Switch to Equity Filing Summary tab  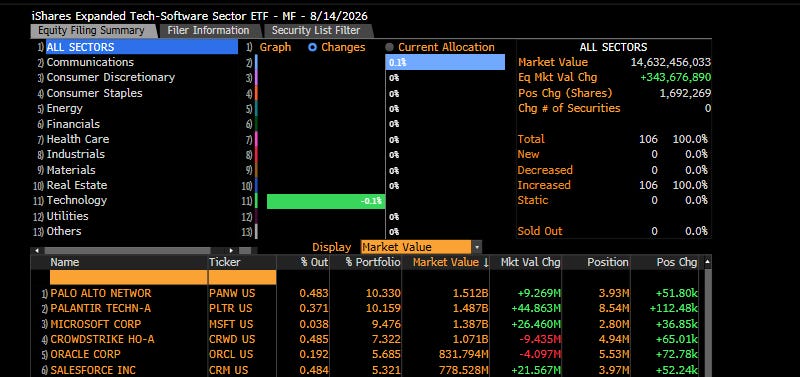pos(91,31)
